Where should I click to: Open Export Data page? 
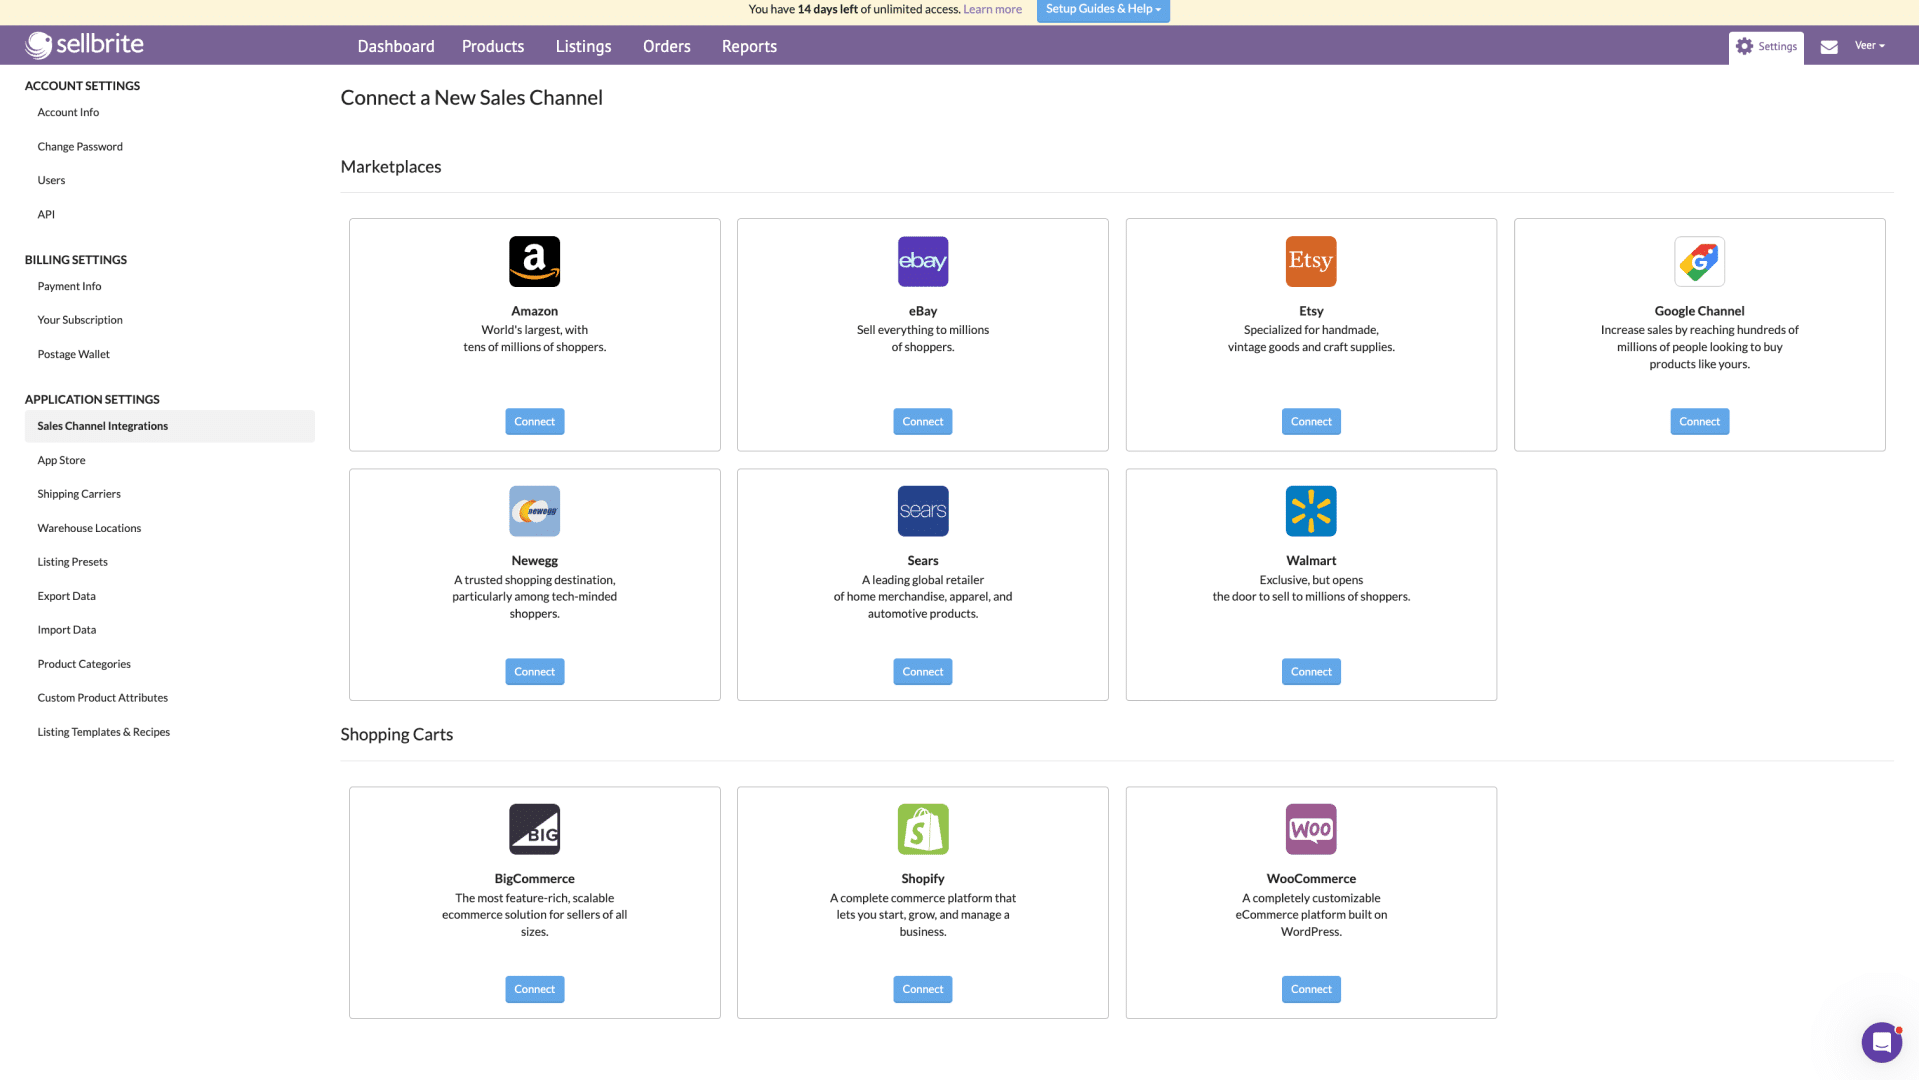(66, 597)
